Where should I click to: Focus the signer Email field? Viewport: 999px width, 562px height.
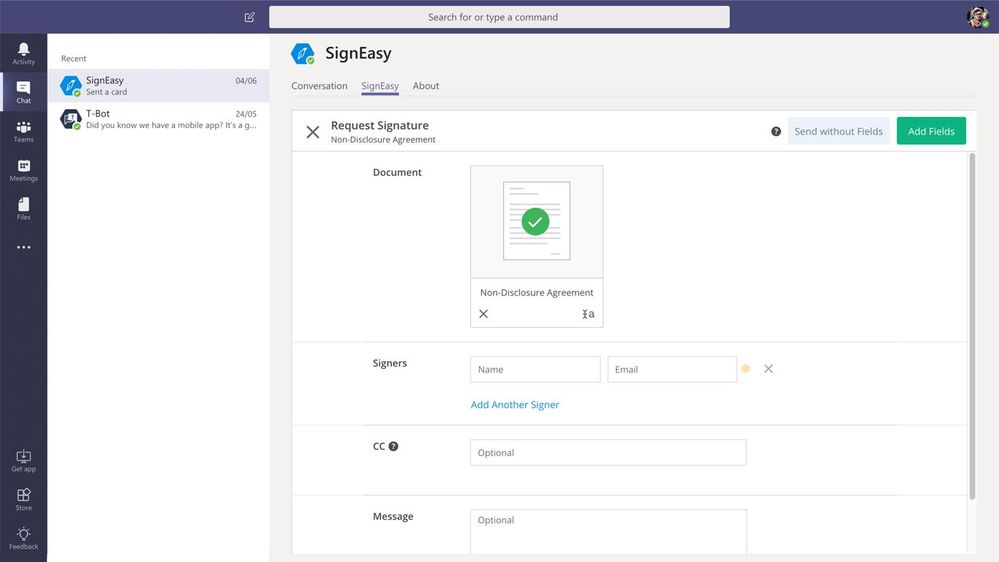point(672,370)
